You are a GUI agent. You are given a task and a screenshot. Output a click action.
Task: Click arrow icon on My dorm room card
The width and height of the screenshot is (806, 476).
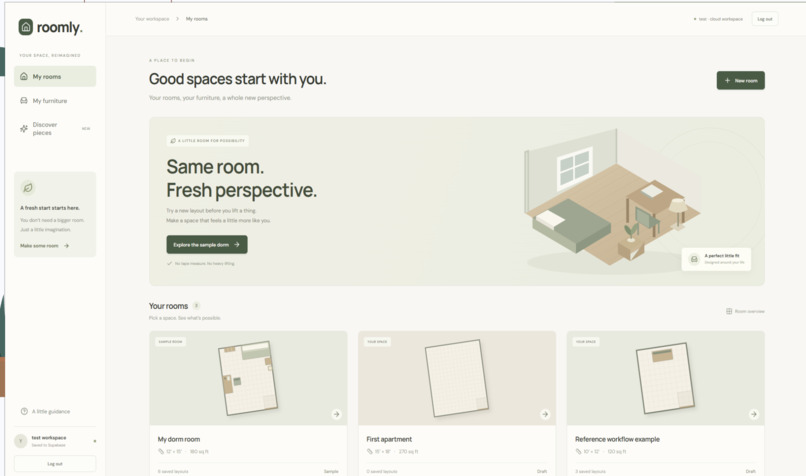click(336, 414)
